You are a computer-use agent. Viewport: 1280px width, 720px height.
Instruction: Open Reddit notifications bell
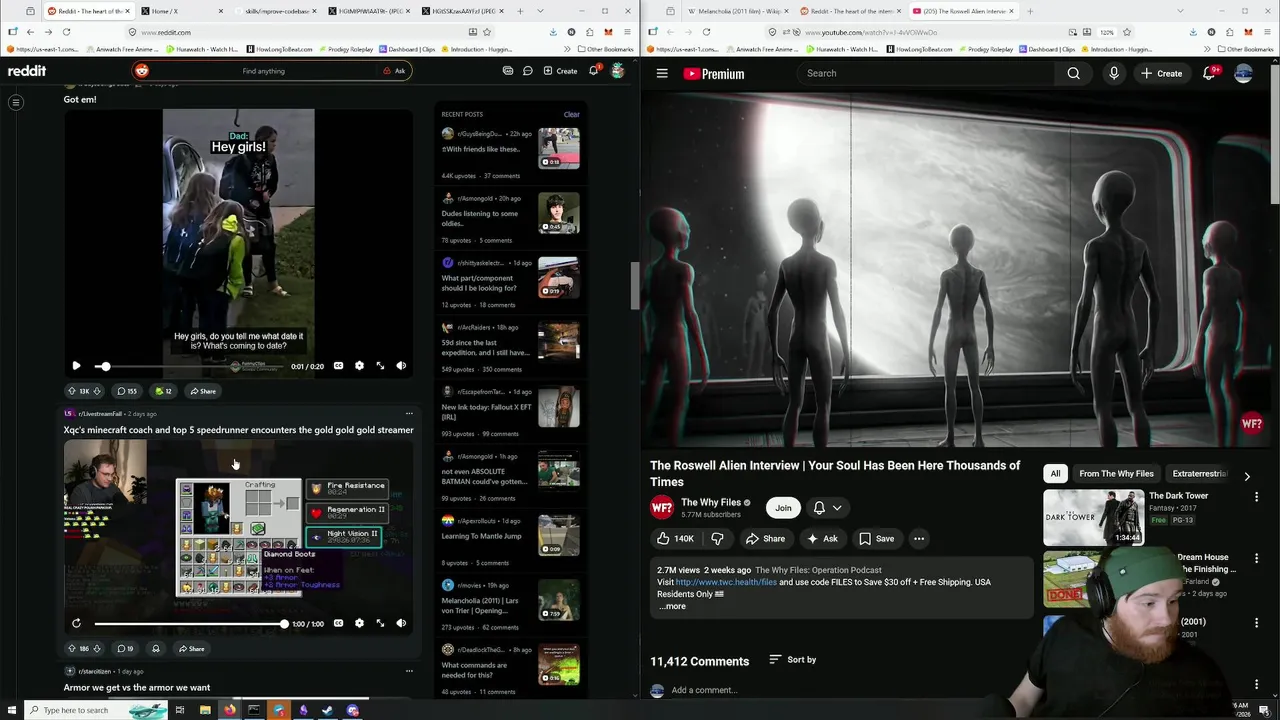pos(594,71)
